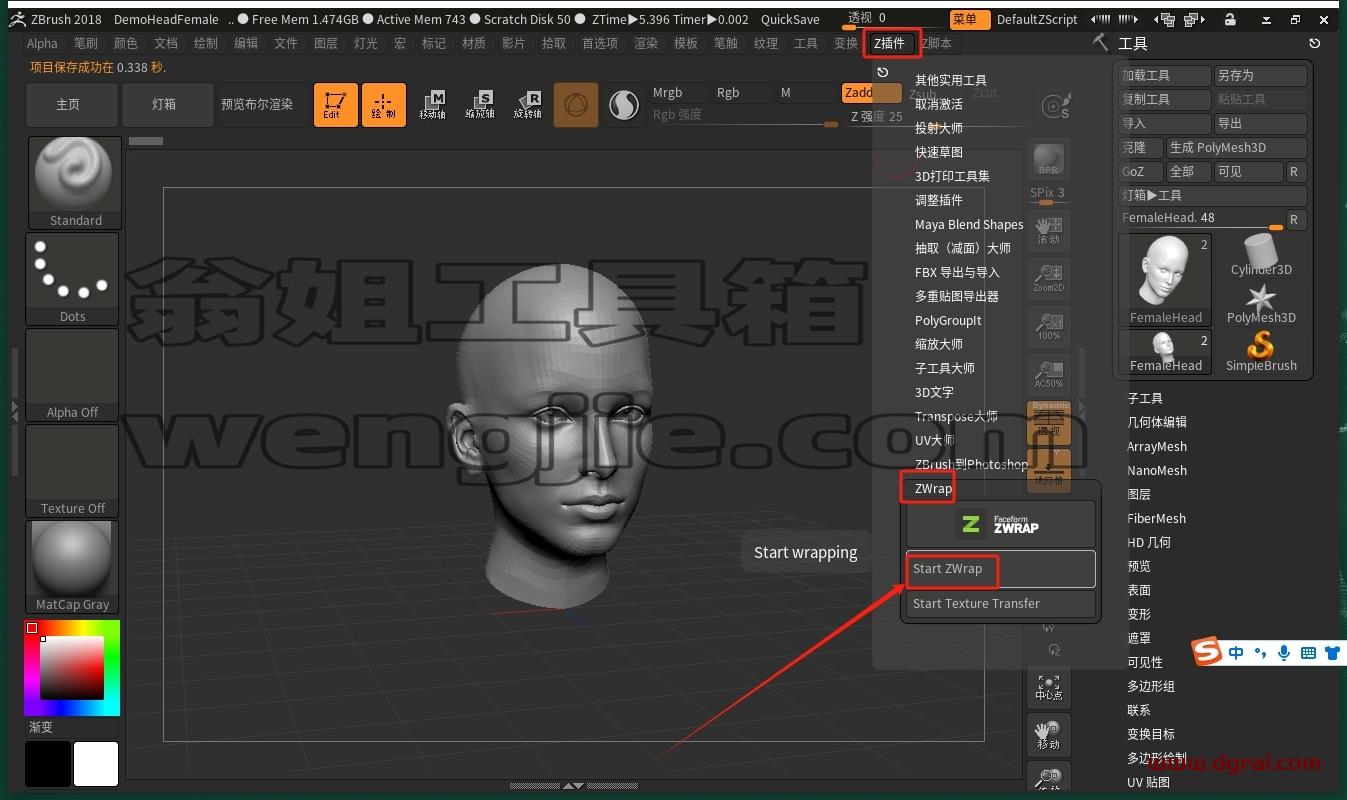Open the Dots stroke selector
Screen dimensions: 1347x800
tap(73, 279)
